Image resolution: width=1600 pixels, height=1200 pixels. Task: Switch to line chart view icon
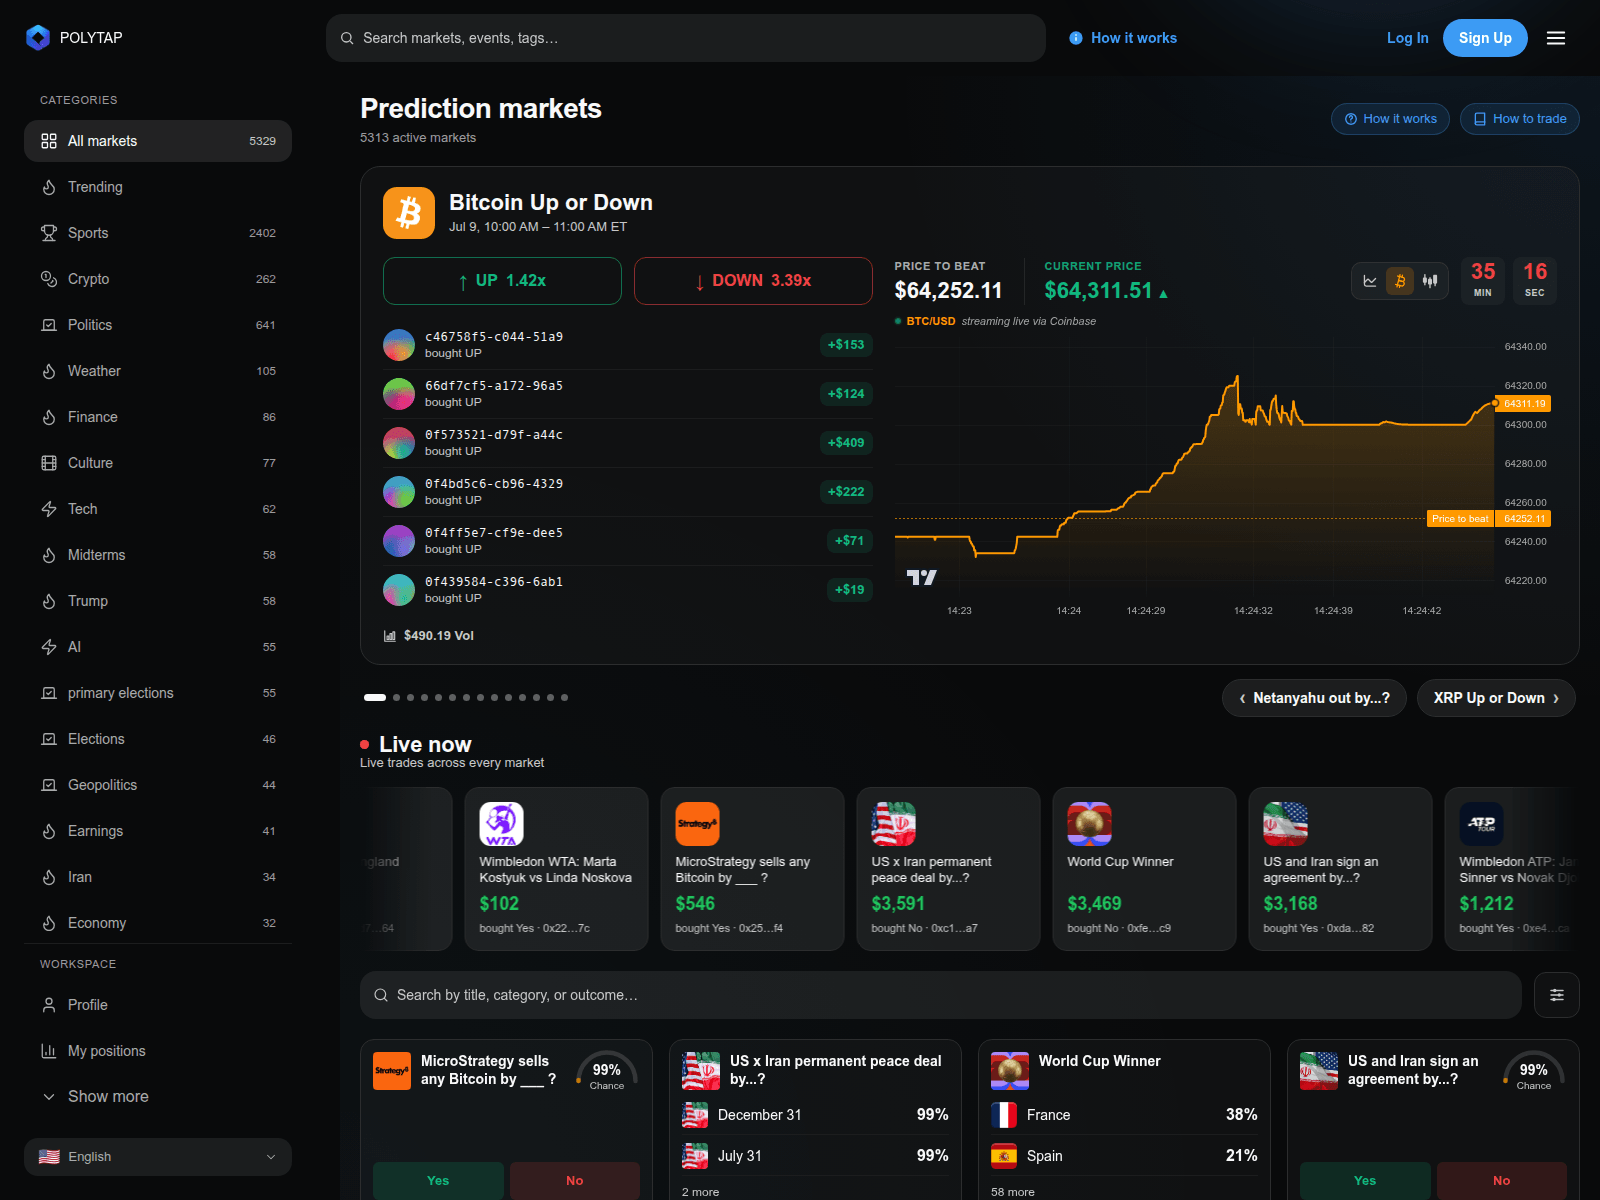point(1370,281)
